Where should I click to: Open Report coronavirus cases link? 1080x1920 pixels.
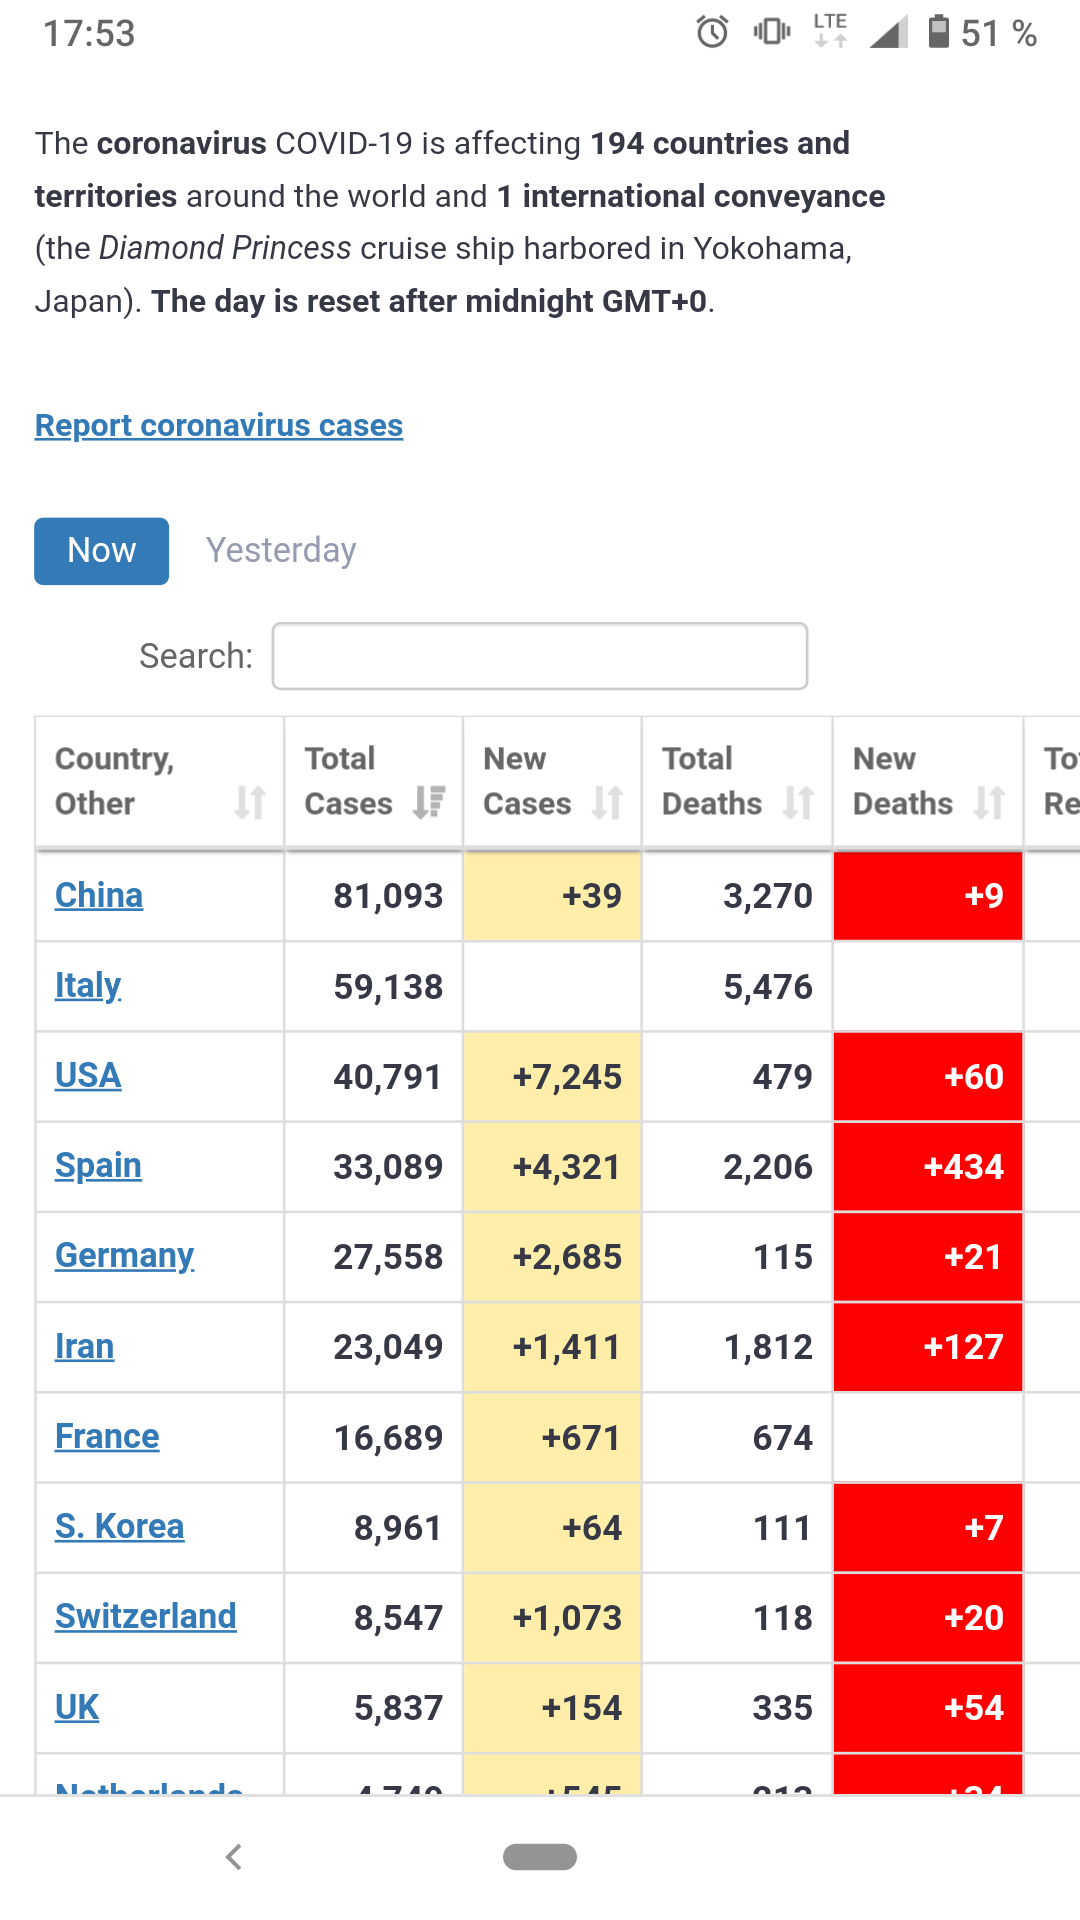point(219,426)
